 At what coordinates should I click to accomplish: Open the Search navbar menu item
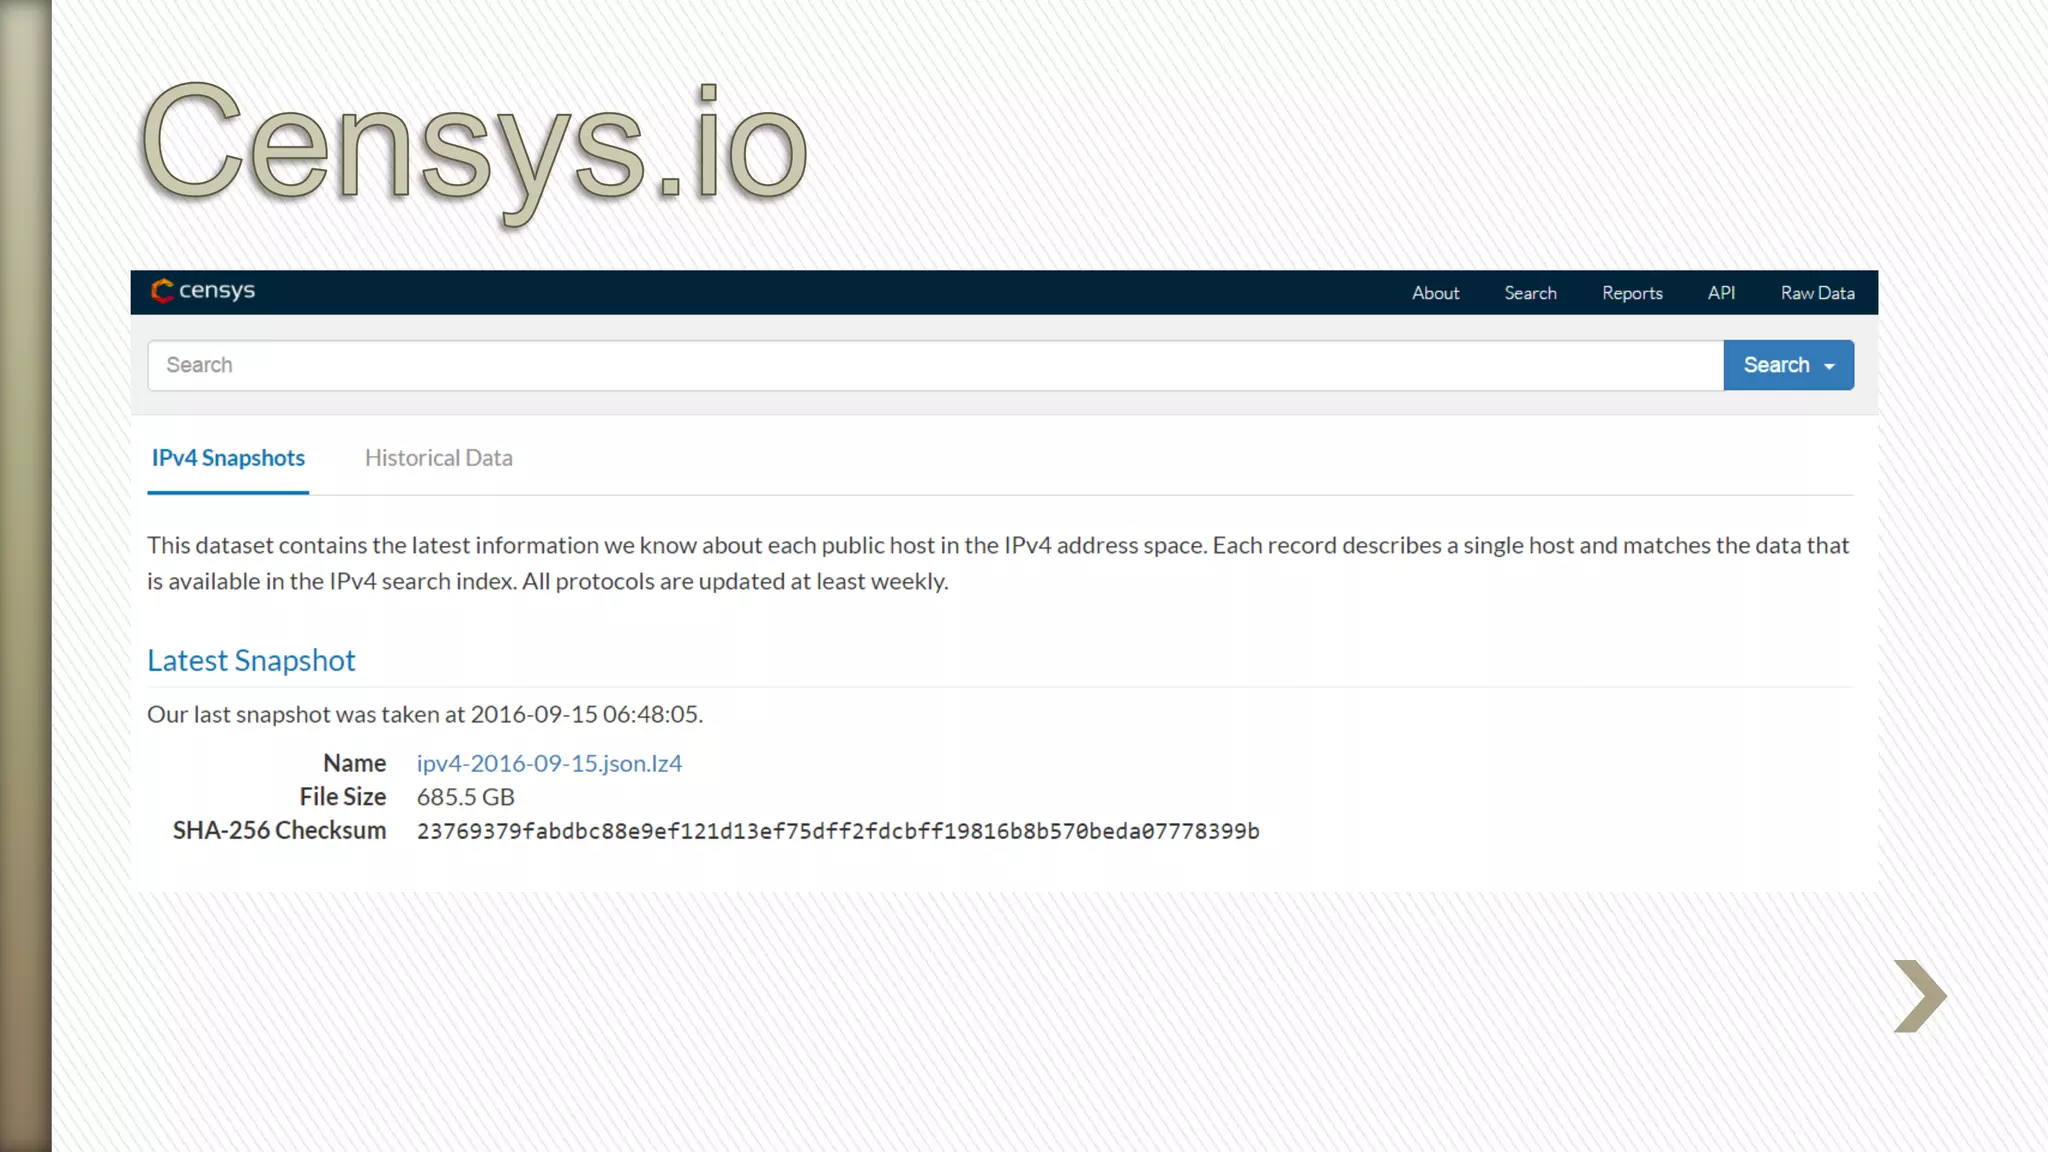point(1530,293)
